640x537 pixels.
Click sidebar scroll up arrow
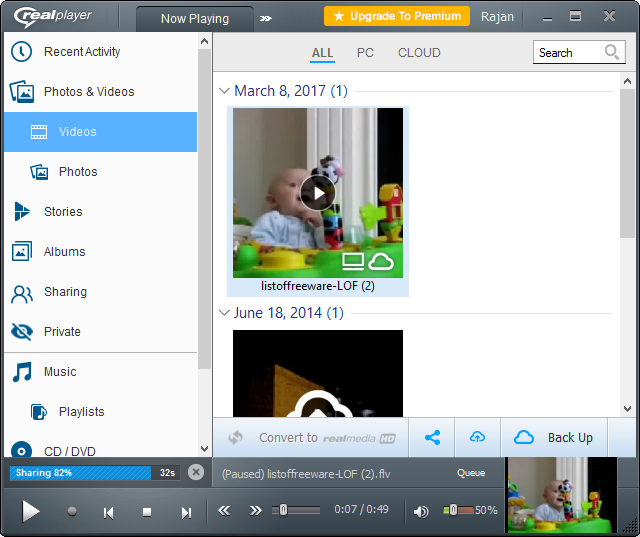tap(204, 41)
